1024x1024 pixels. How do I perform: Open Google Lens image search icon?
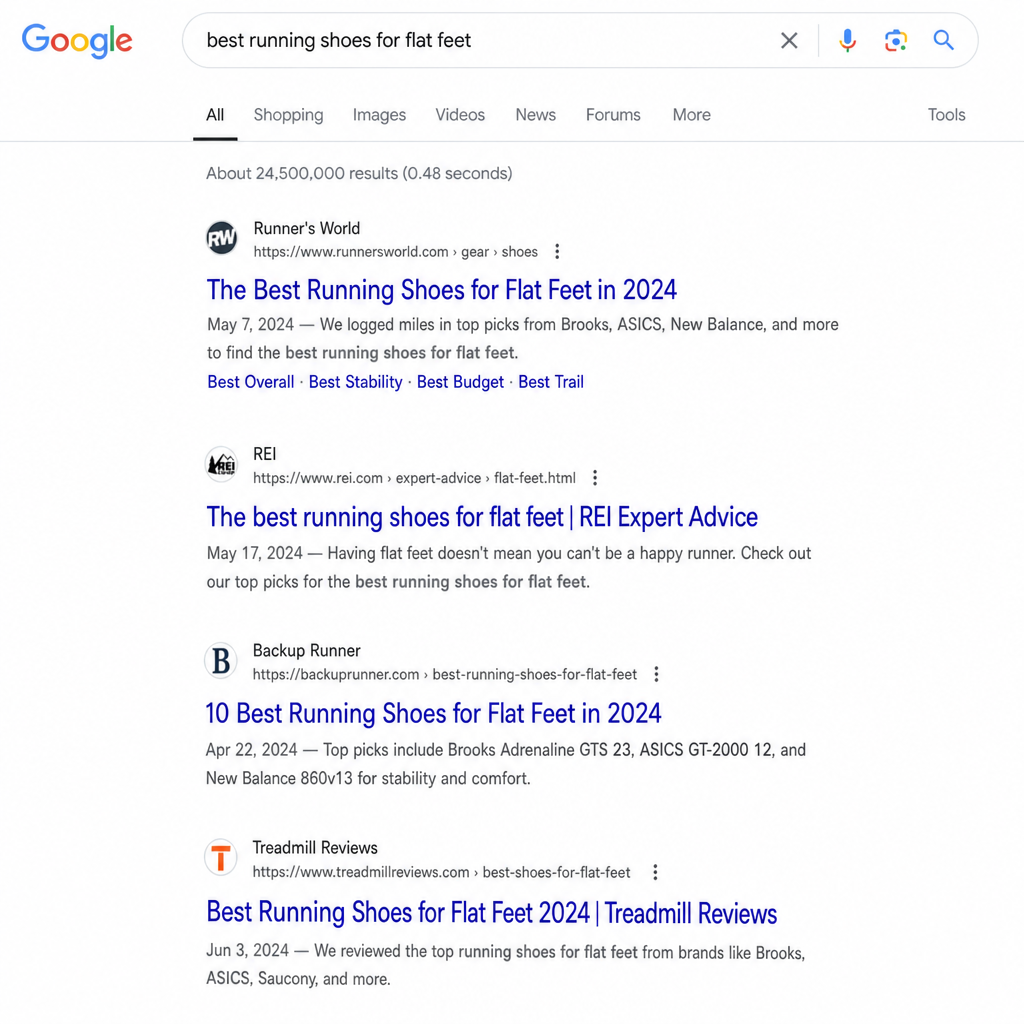(x=895, y=40)
